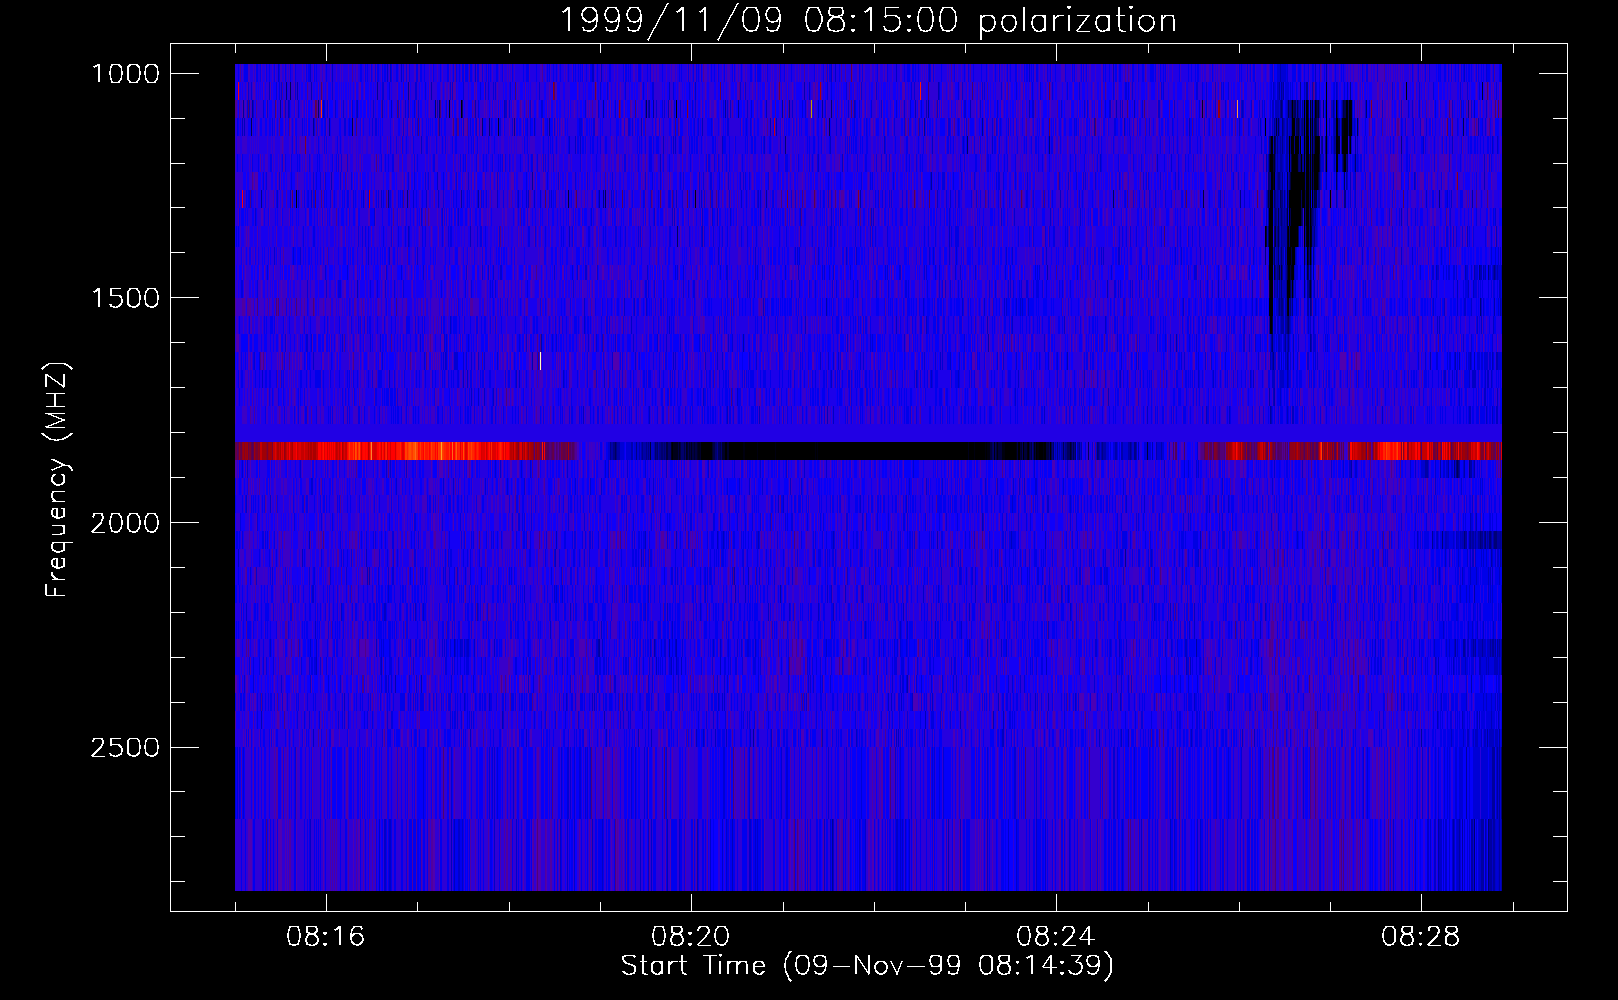The image size is (1618, 1000).
Task: Click the bright red band segment near 08:16
Action: point(405,451)
